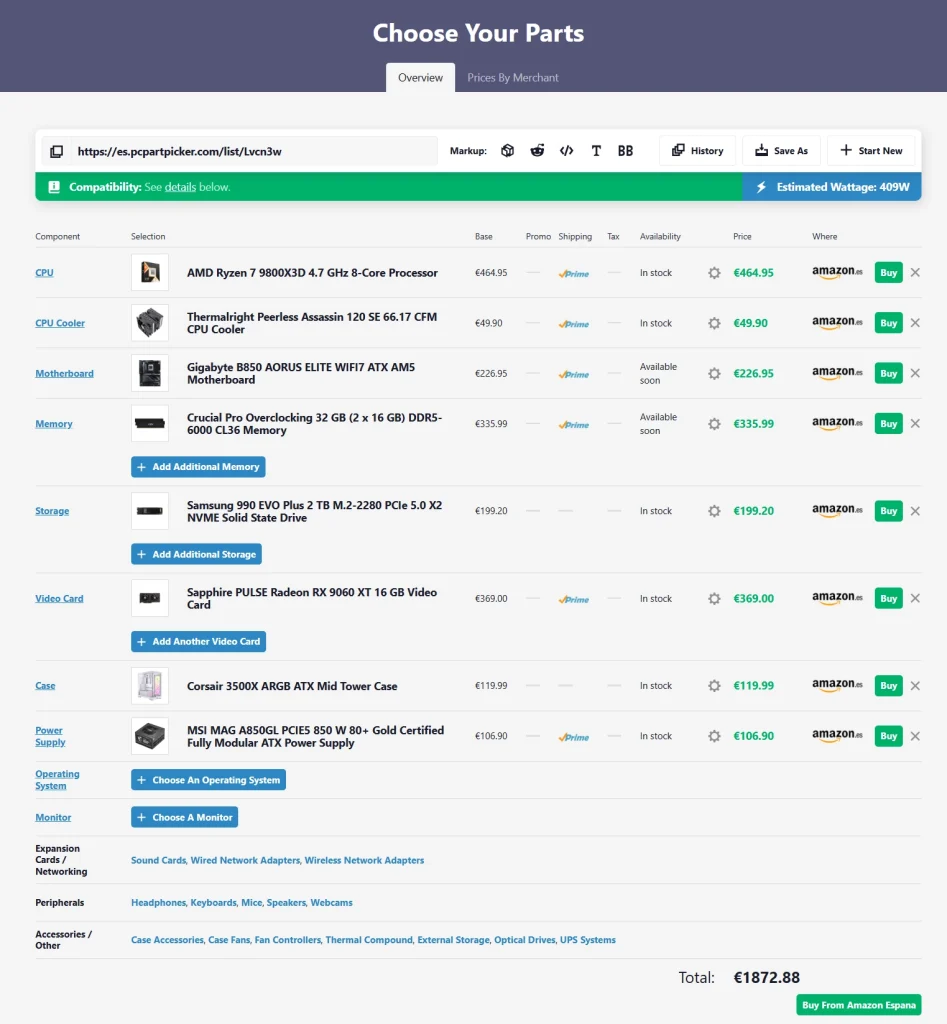Buy the Samsung 990 EVO Plus
947x1024 pixels.
[888, 511]
